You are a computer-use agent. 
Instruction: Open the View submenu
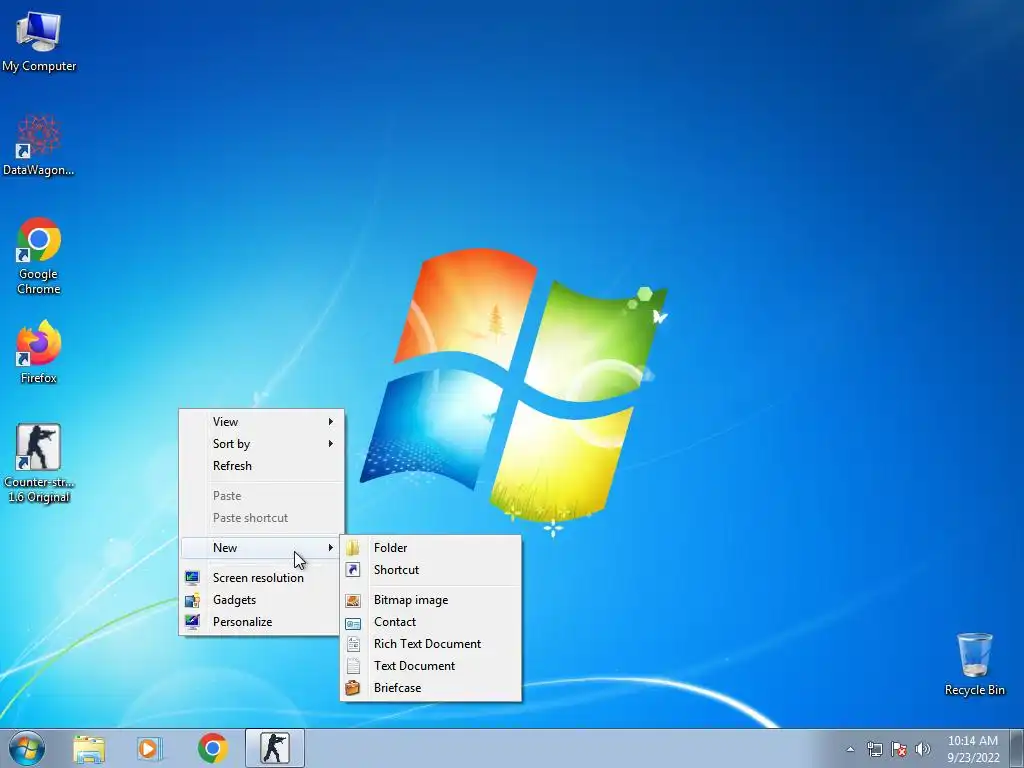click(x=262, y=422)
